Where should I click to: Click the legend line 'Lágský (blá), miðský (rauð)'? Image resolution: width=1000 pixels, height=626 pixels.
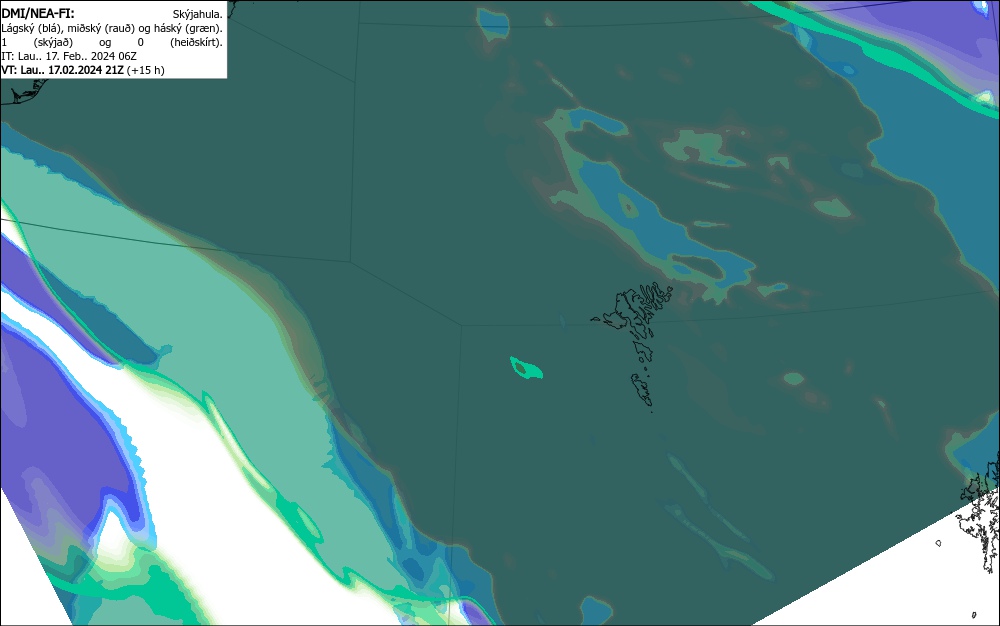(67, 28)
